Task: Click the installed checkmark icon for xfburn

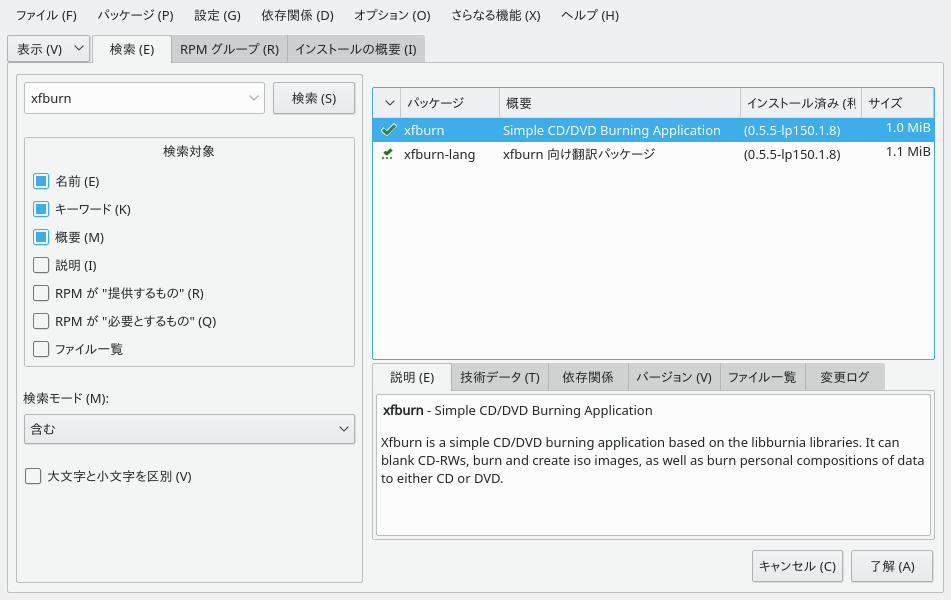Action: click(x=388, y=130)
